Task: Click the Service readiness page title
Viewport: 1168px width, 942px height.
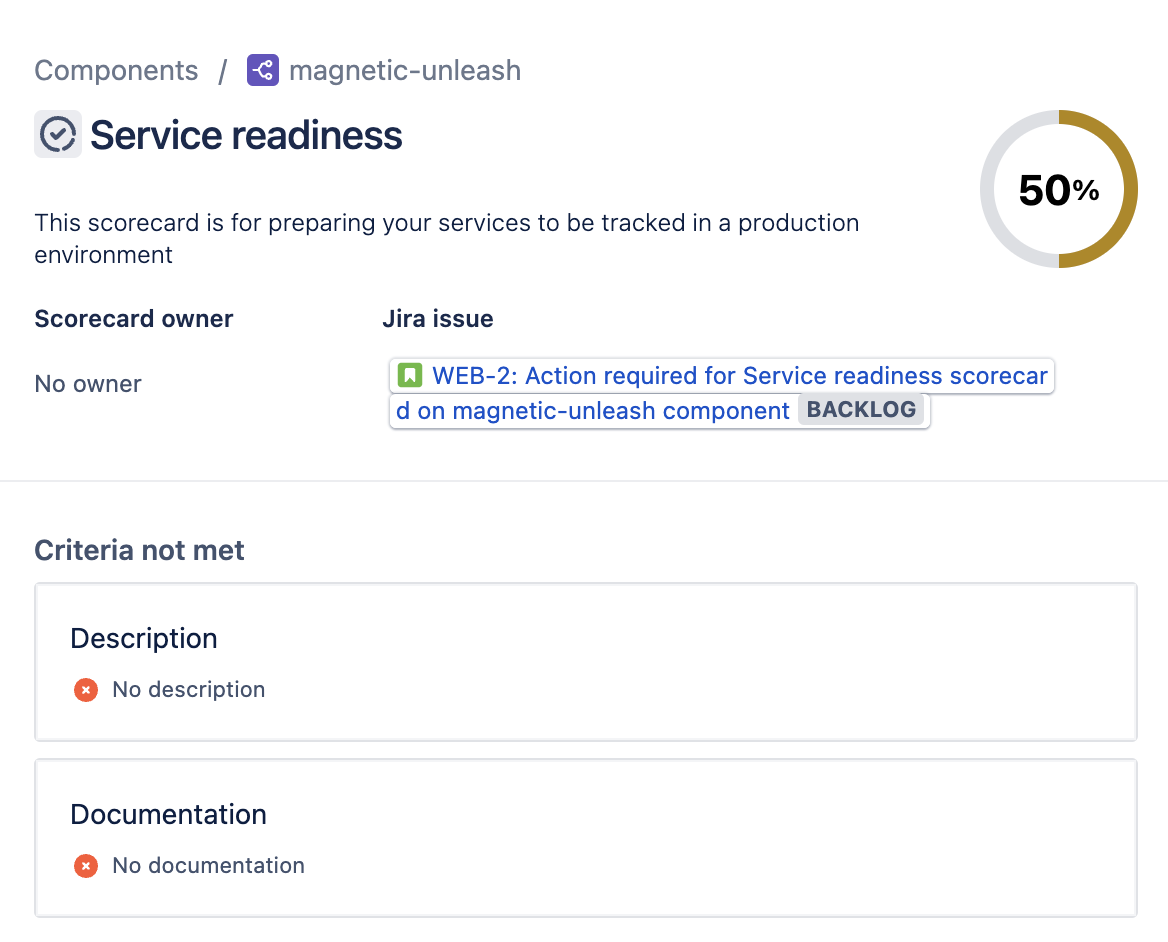Action: coord(246,134)
